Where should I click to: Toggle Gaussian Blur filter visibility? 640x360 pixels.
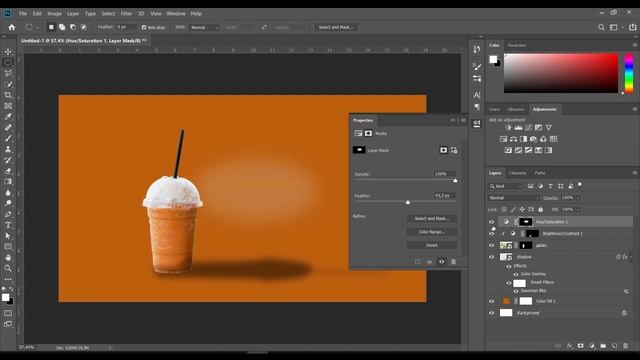tap(516, 291)
